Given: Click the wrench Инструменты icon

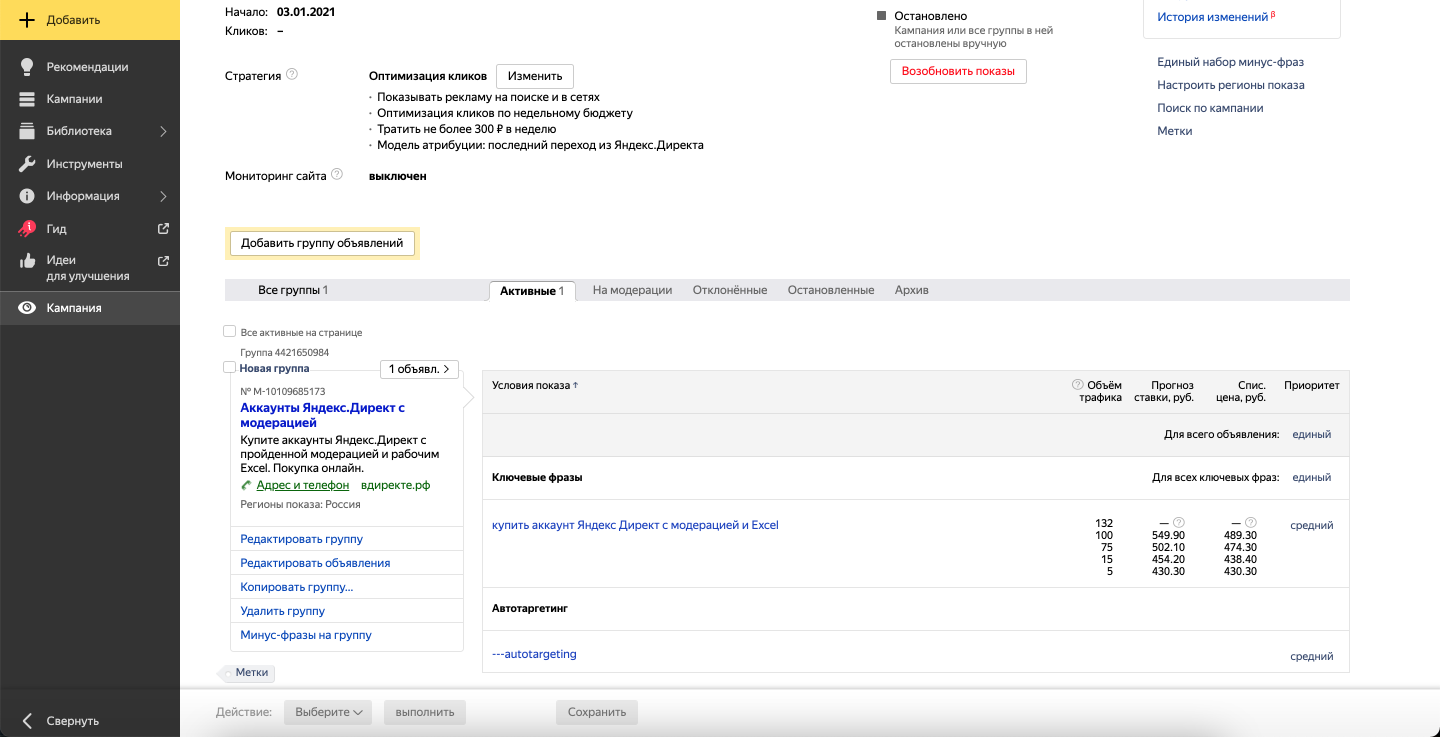Looking at the screenshot, I should point(27,164).
